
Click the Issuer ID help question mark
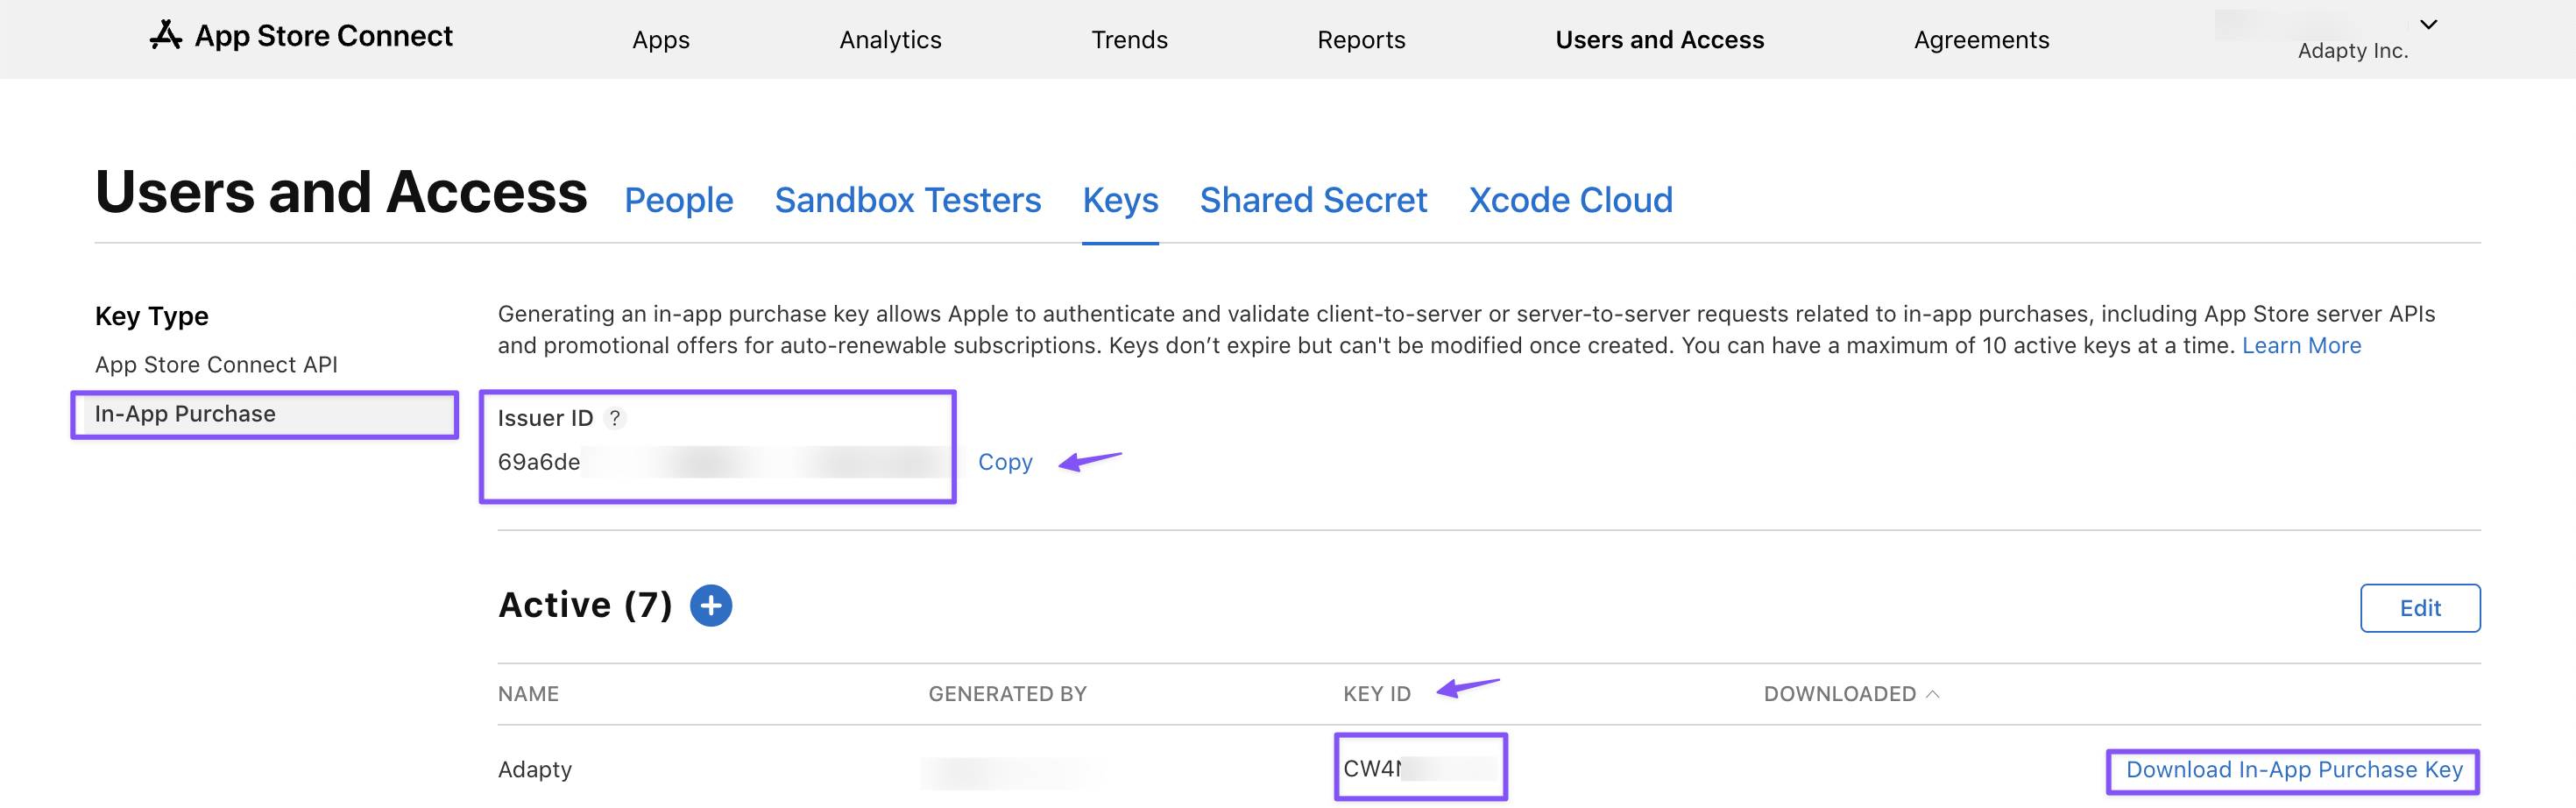pyautogui.click(x=615, y=418)
